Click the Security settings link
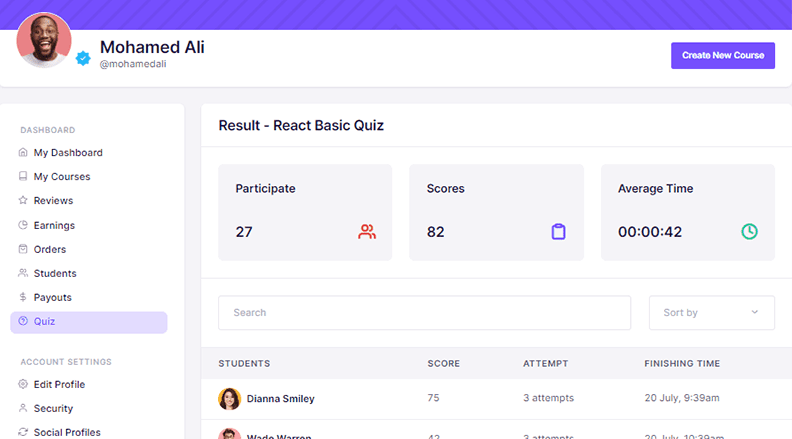792x439 pixels. click(x=53, y=408)
